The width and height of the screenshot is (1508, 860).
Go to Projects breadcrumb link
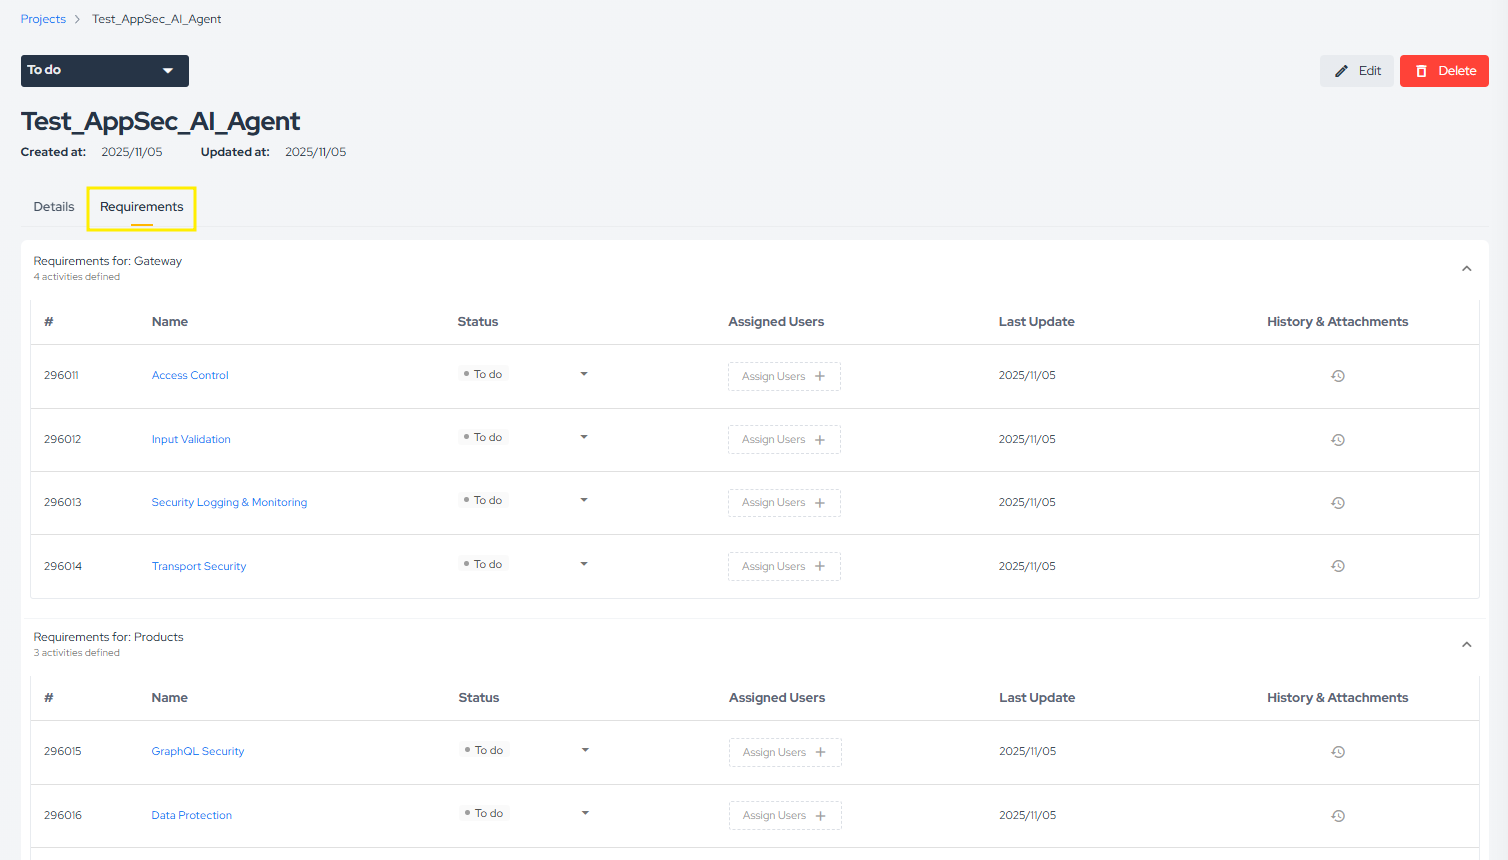(x=43, y=19)
